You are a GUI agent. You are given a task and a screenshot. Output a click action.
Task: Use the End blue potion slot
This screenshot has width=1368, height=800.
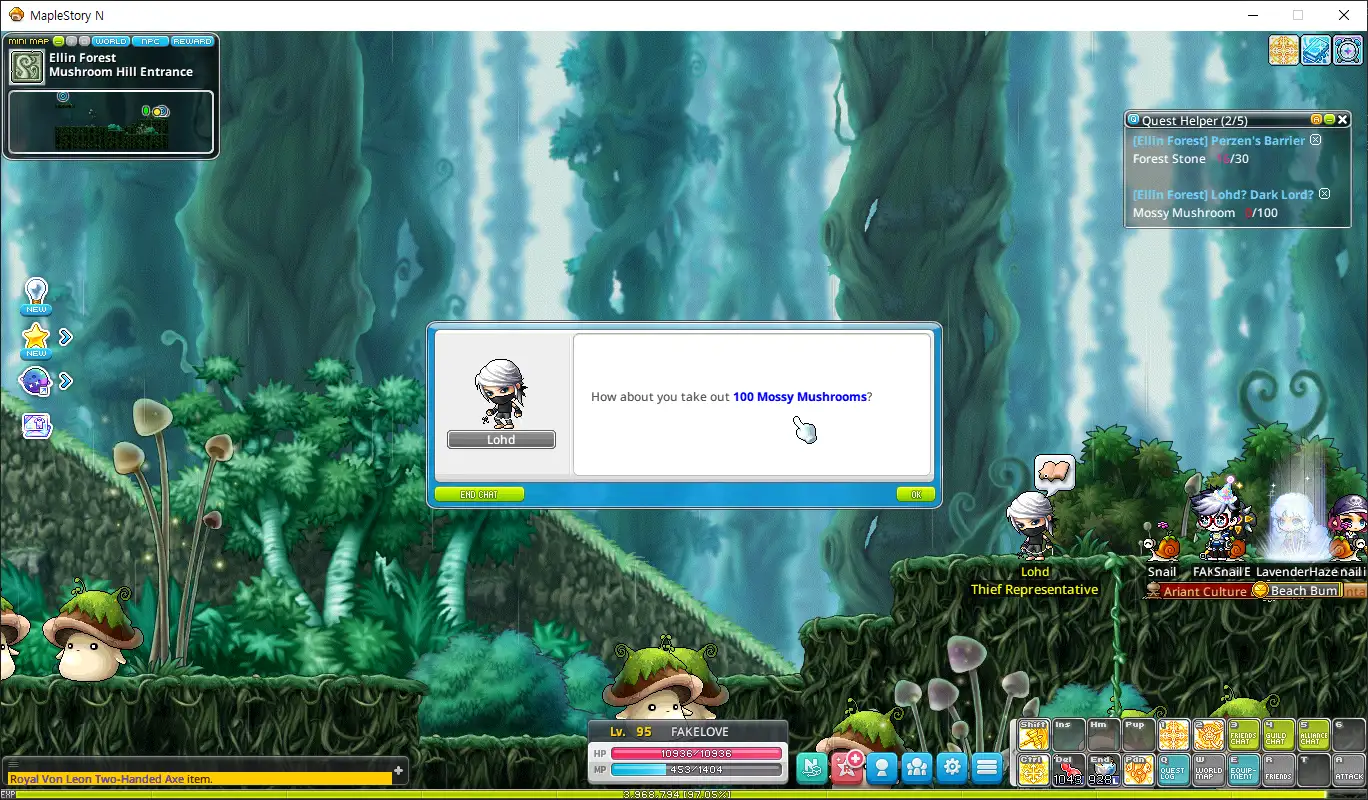(1104, 770)
